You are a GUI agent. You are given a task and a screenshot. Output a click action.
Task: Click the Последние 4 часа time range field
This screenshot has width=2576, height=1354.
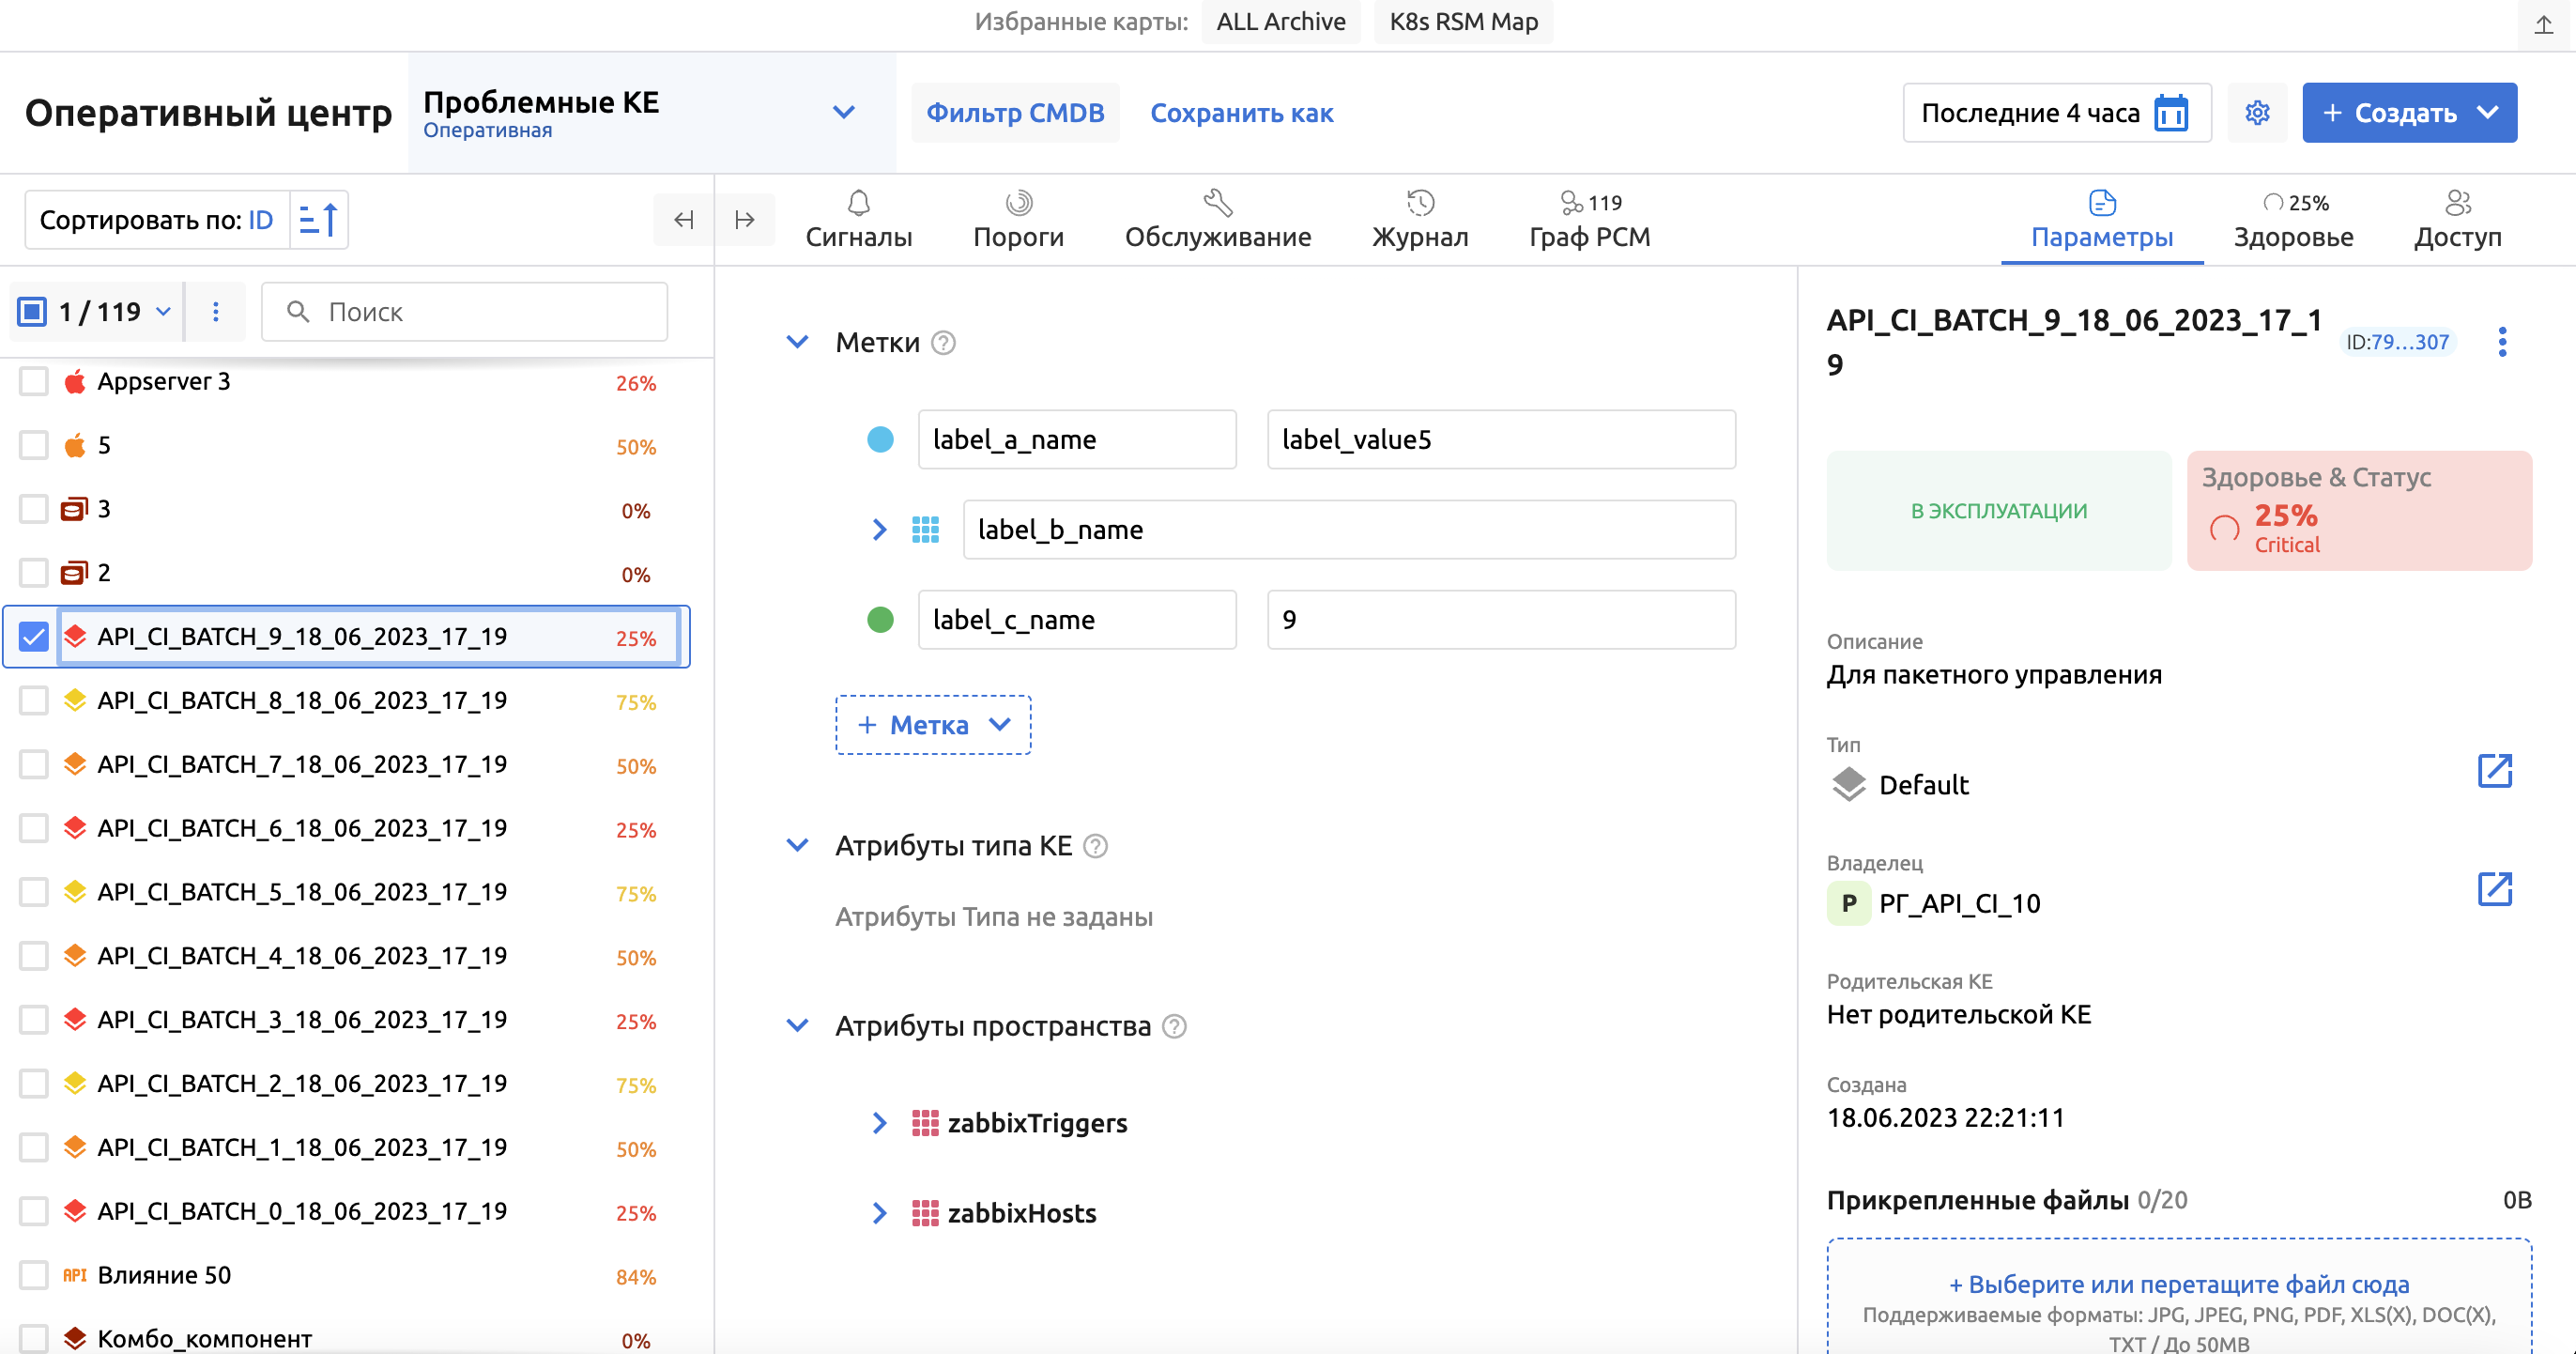click(x=2056, y=113)
